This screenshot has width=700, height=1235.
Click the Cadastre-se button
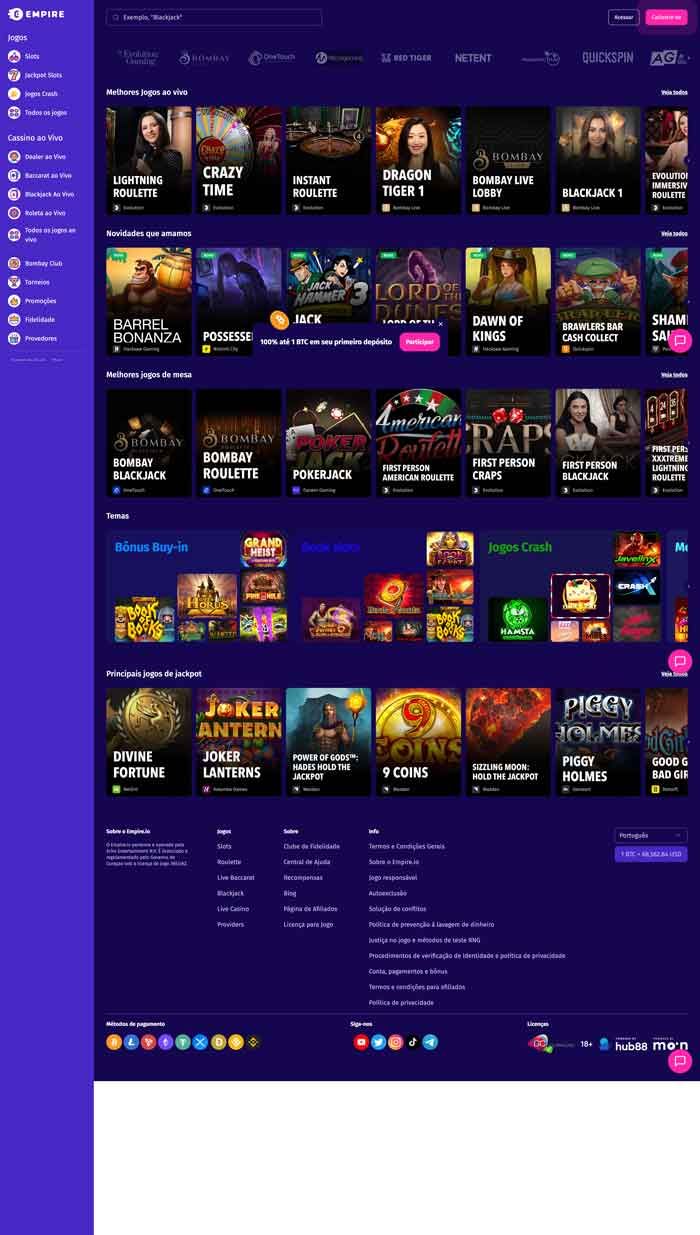[x=666, y=17]
